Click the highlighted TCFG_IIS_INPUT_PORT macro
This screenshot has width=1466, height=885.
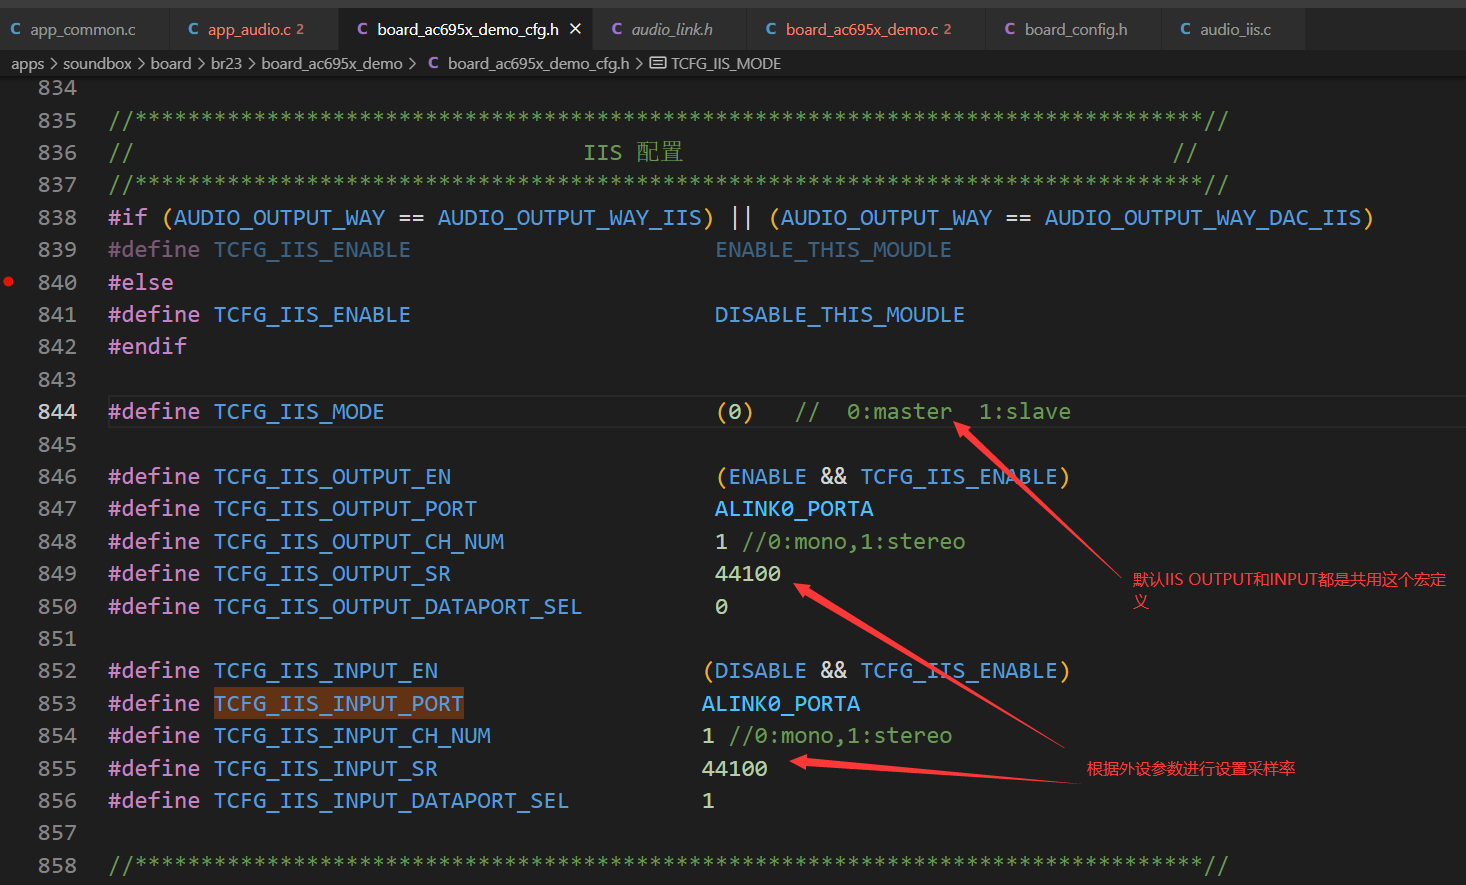339,704
